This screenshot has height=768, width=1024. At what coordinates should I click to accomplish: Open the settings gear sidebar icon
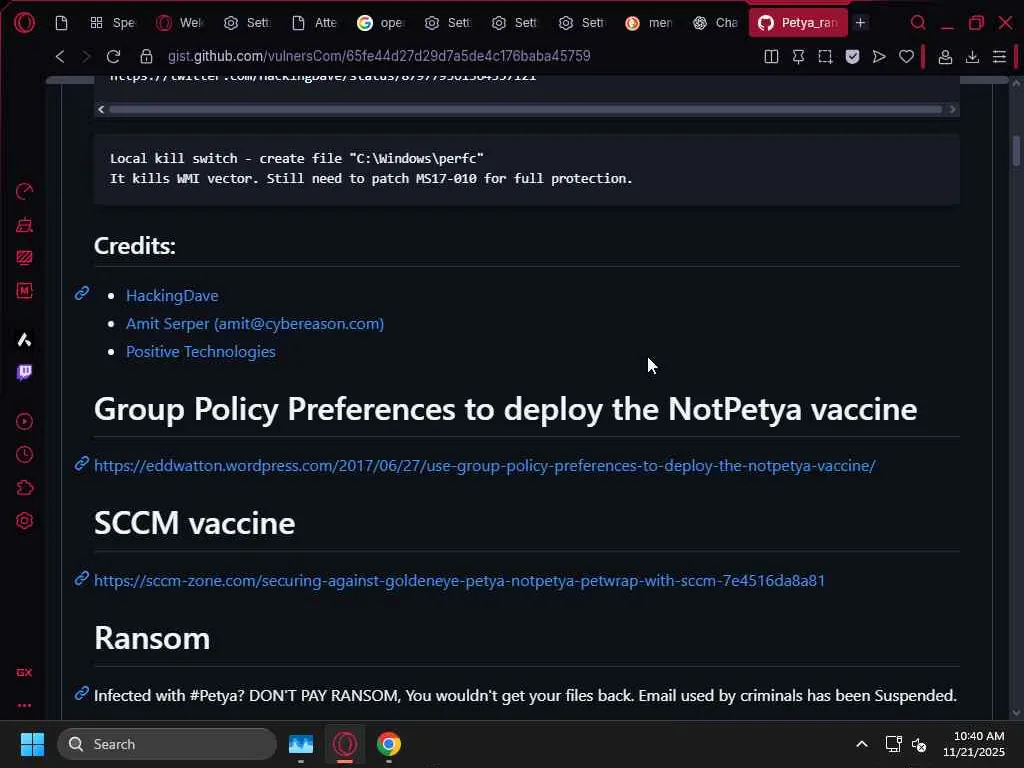tap(24, 521)
